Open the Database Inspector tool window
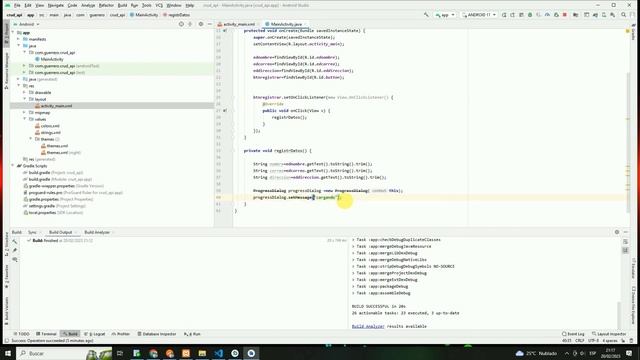The width and height of the screenshot is (640, 360). click(157, 334)
